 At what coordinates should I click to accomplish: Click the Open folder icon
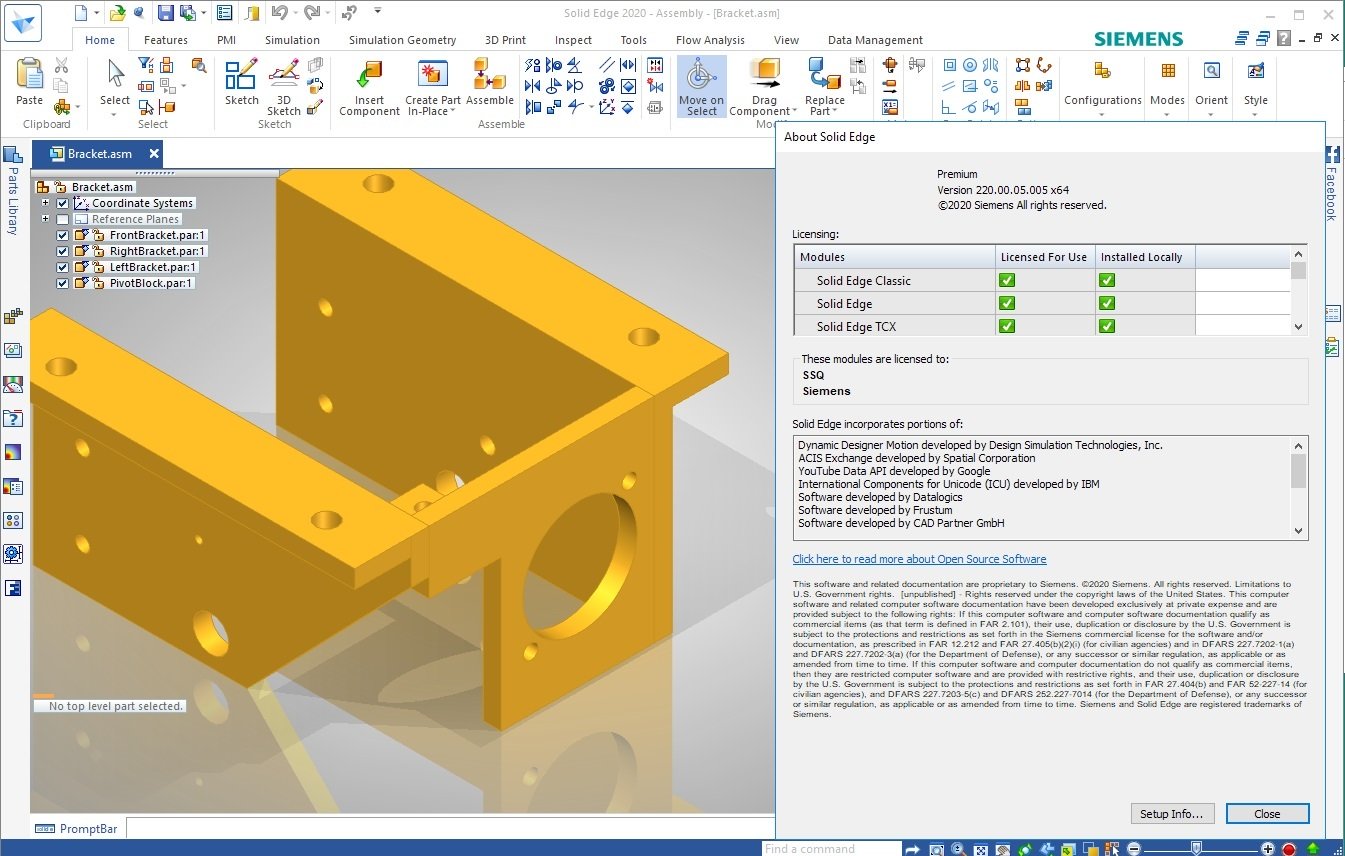tap(117, 13)
